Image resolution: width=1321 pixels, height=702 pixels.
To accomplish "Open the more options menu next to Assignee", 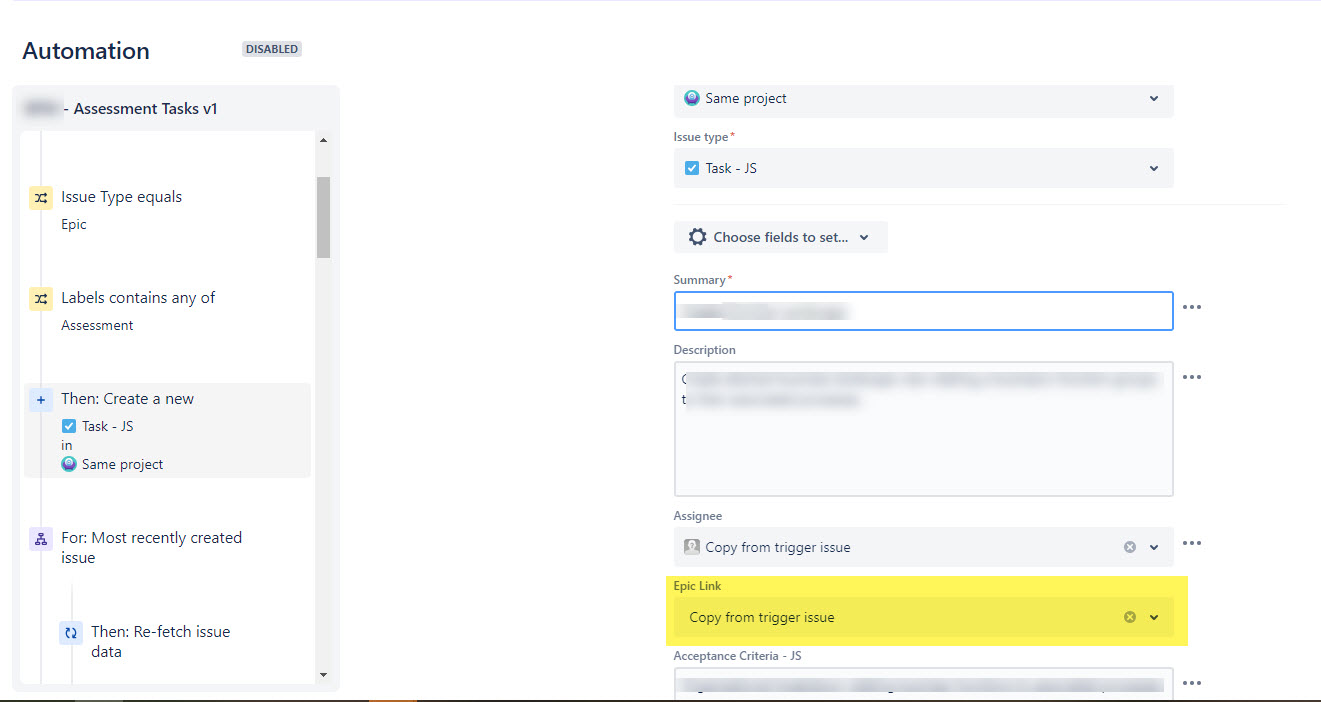I will point(1192,543).
